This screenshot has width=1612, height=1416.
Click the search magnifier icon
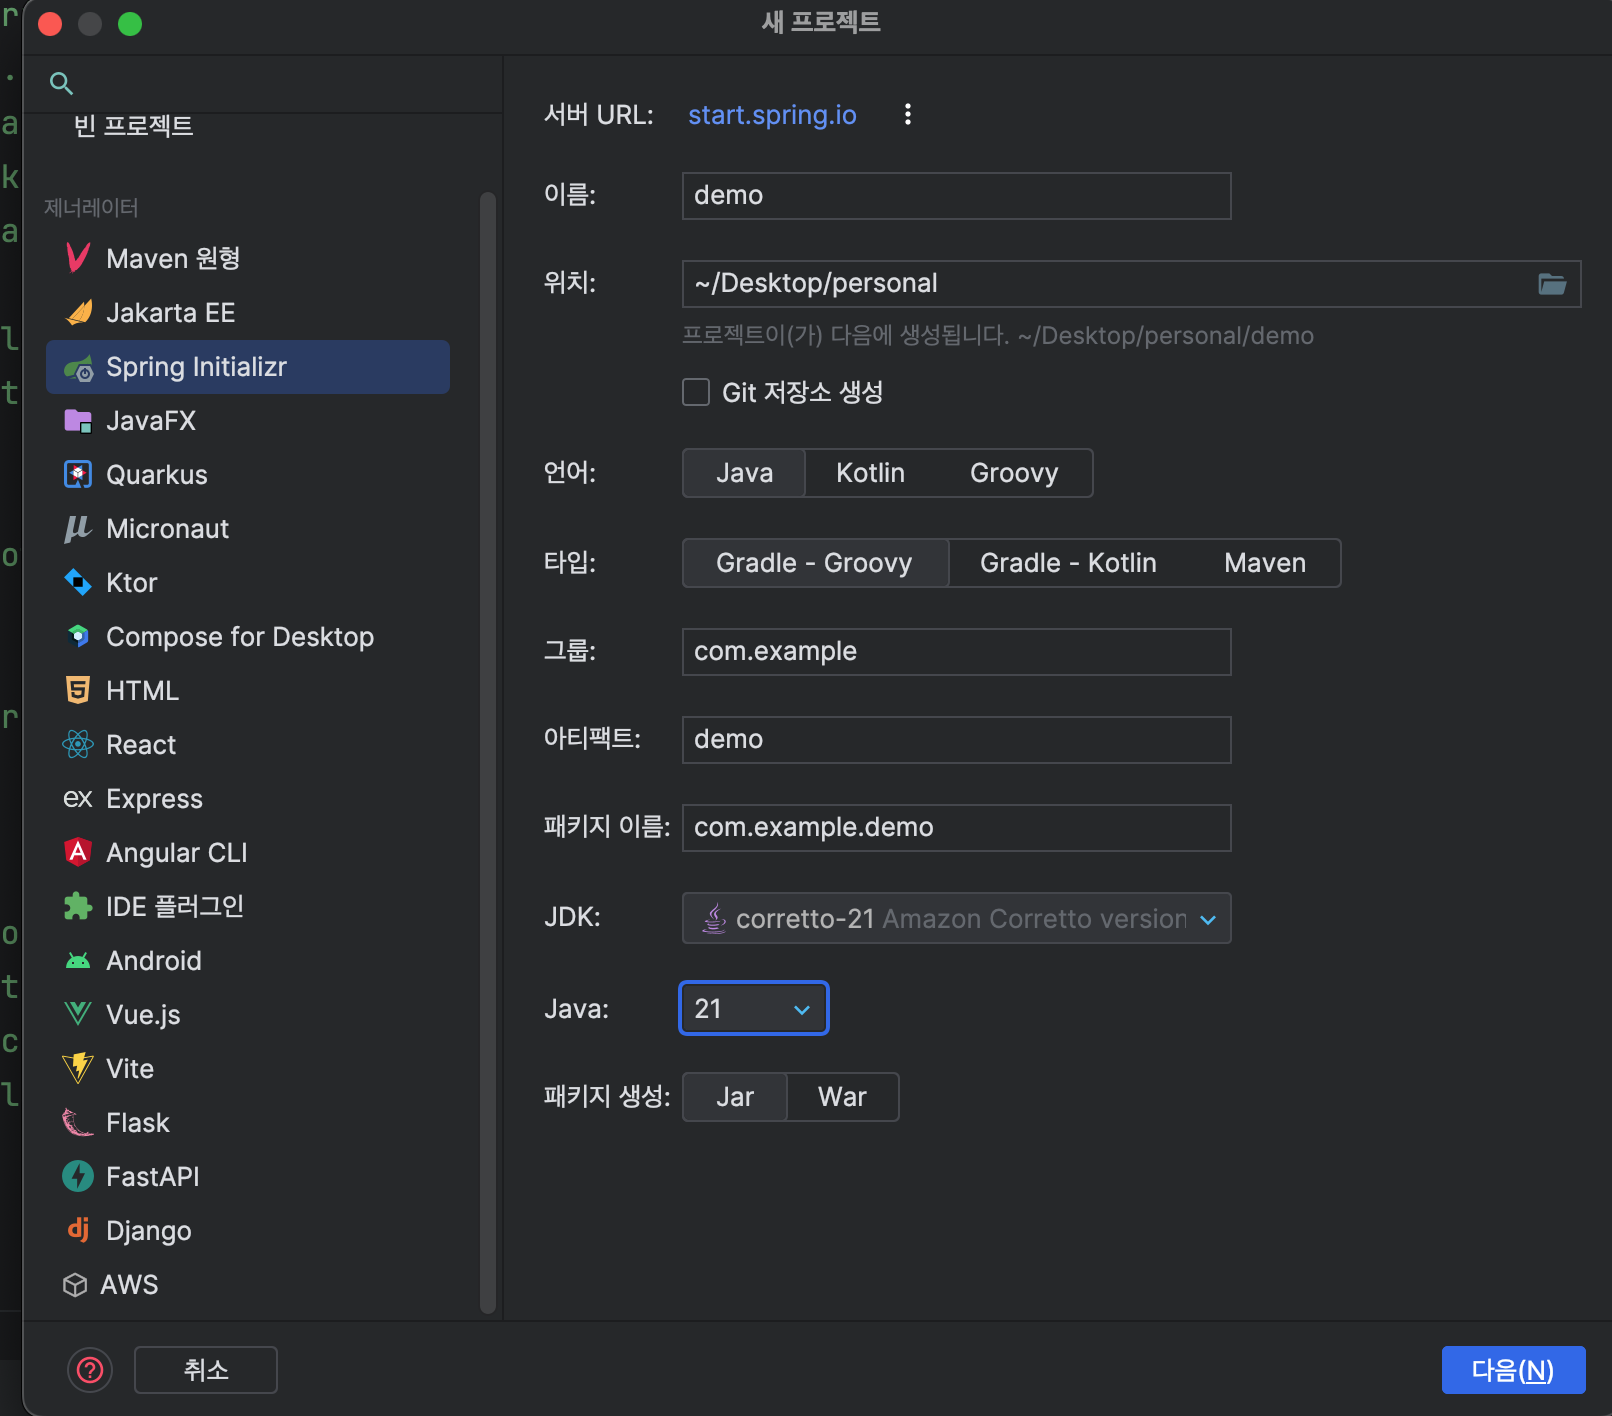point(61,84)
